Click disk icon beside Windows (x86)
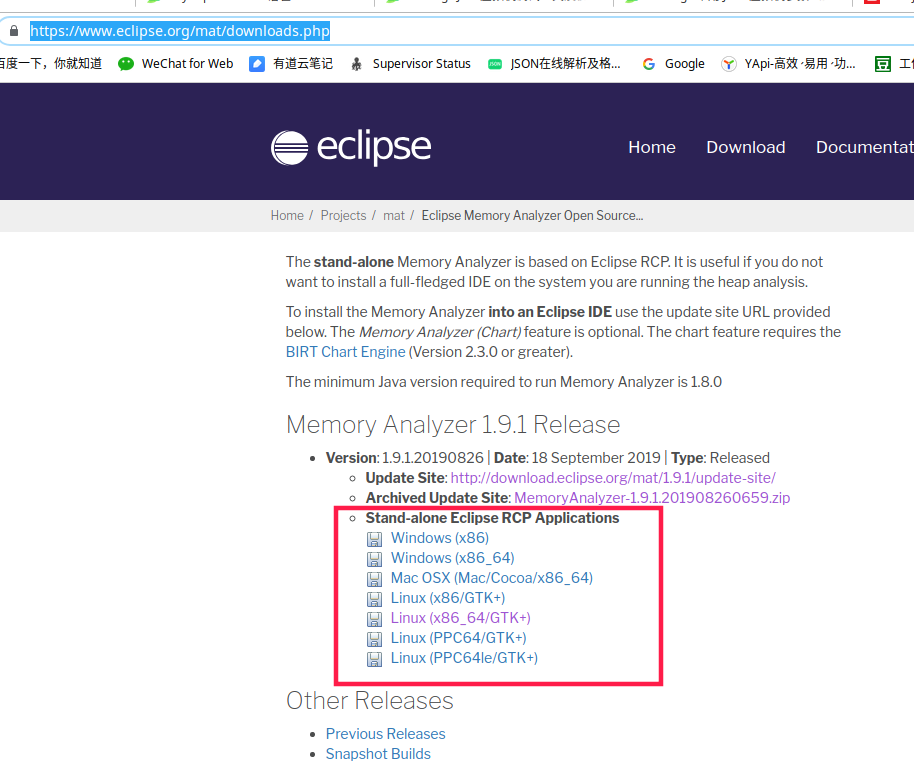 374,539
